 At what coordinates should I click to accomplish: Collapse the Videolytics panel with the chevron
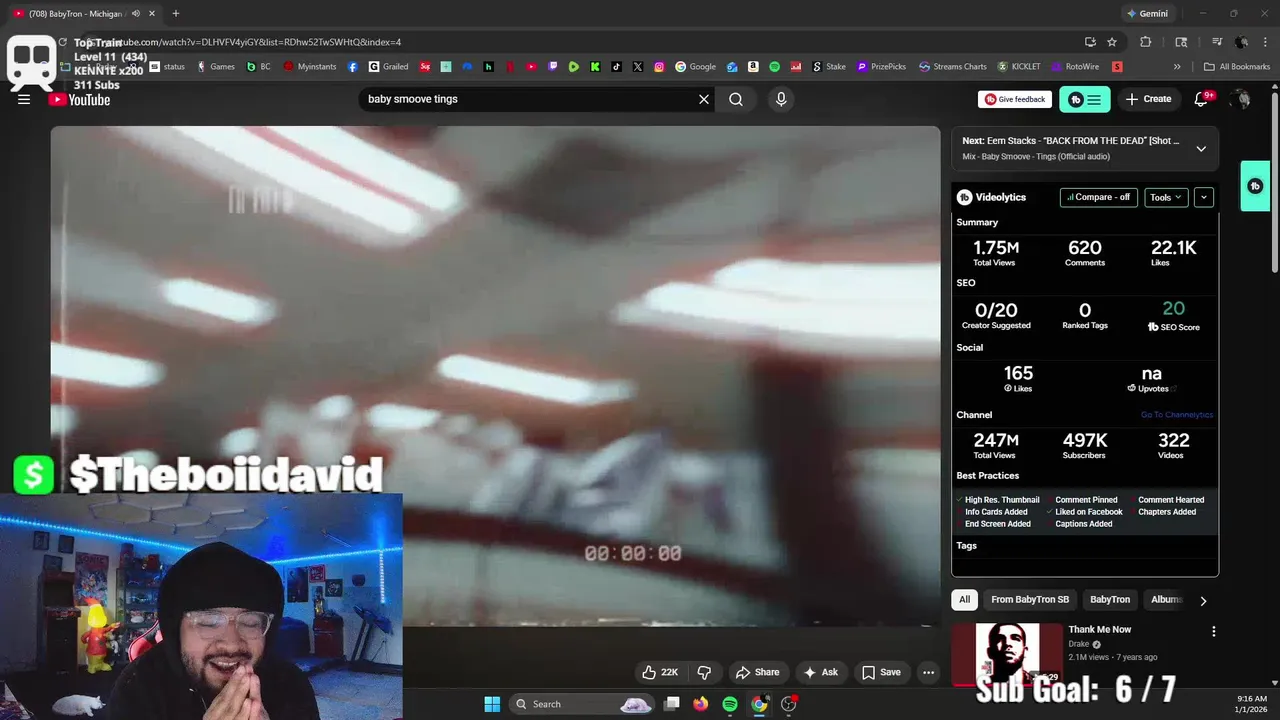(x=1204, y=197)
